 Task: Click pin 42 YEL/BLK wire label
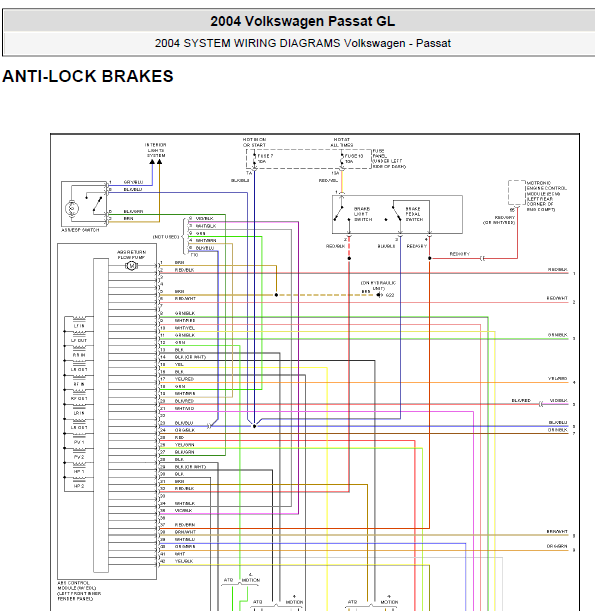(184, 562)
